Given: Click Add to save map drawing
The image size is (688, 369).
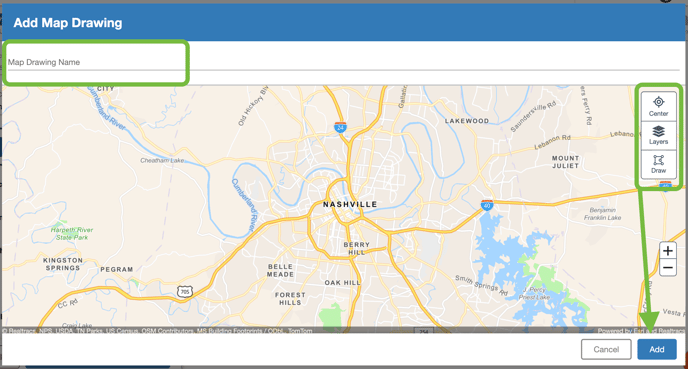Looking at the screenshot, I should pyautogui.click(x=657, y=349).
